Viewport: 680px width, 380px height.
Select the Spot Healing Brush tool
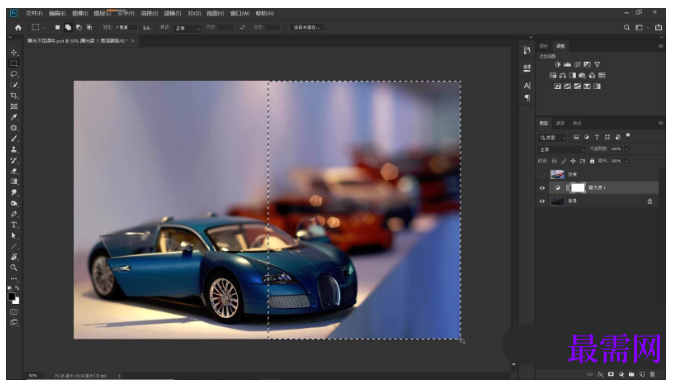(14, 128)
